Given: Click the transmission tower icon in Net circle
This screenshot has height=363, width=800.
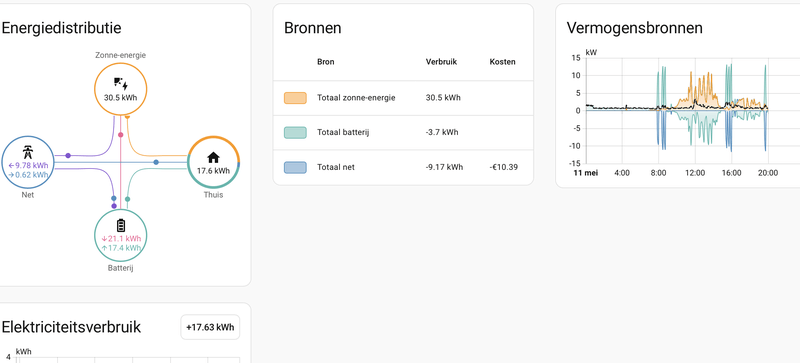Looking at the screenshot, I should pyautogui.click(x=28, y=152).
